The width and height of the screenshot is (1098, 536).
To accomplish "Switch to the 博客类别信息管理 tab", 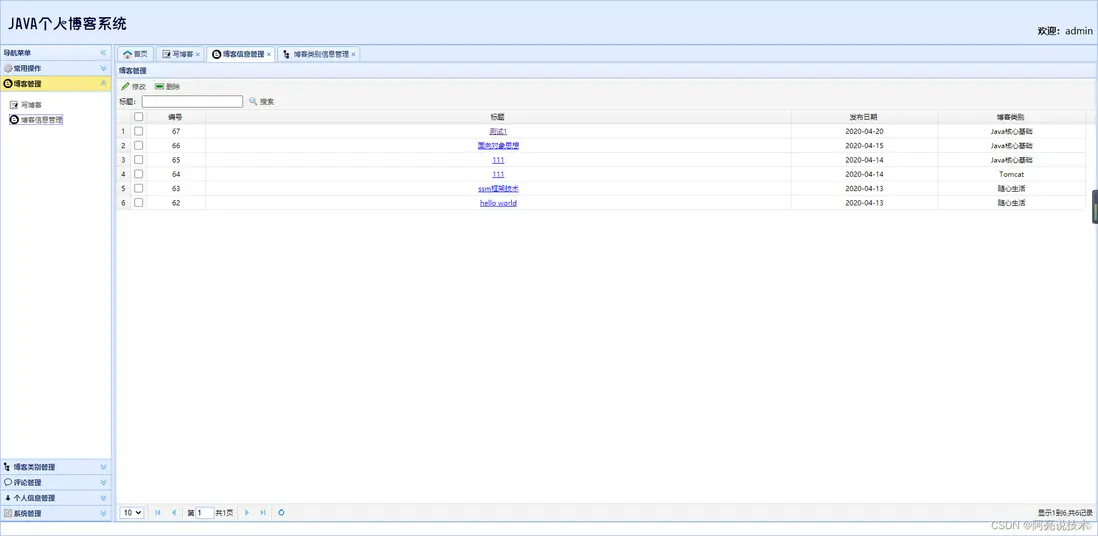I will click(x=319, y=54).
